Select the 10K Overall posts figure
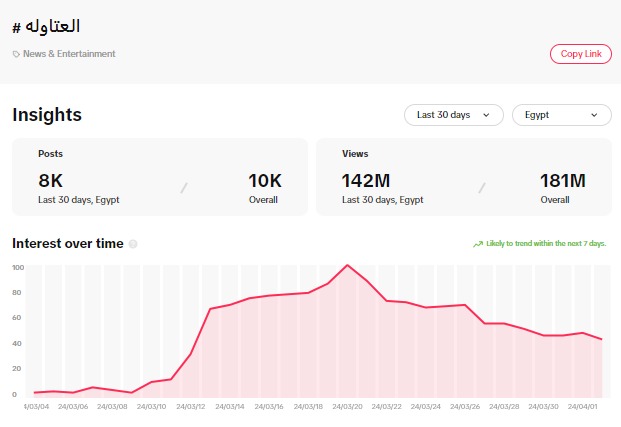This screenshot has height=427, width=621. [x=265, y=181]
